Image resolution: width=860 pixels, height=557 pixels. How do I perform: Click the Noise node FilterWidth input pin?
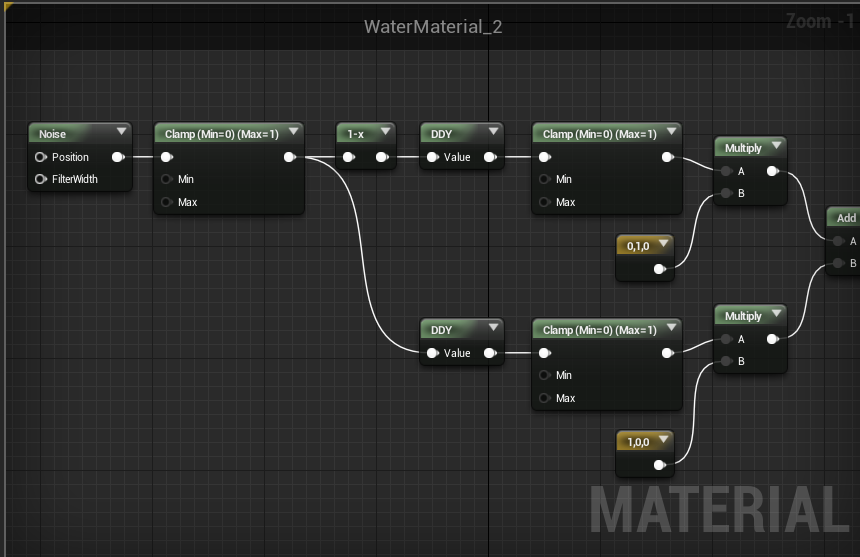41,179
